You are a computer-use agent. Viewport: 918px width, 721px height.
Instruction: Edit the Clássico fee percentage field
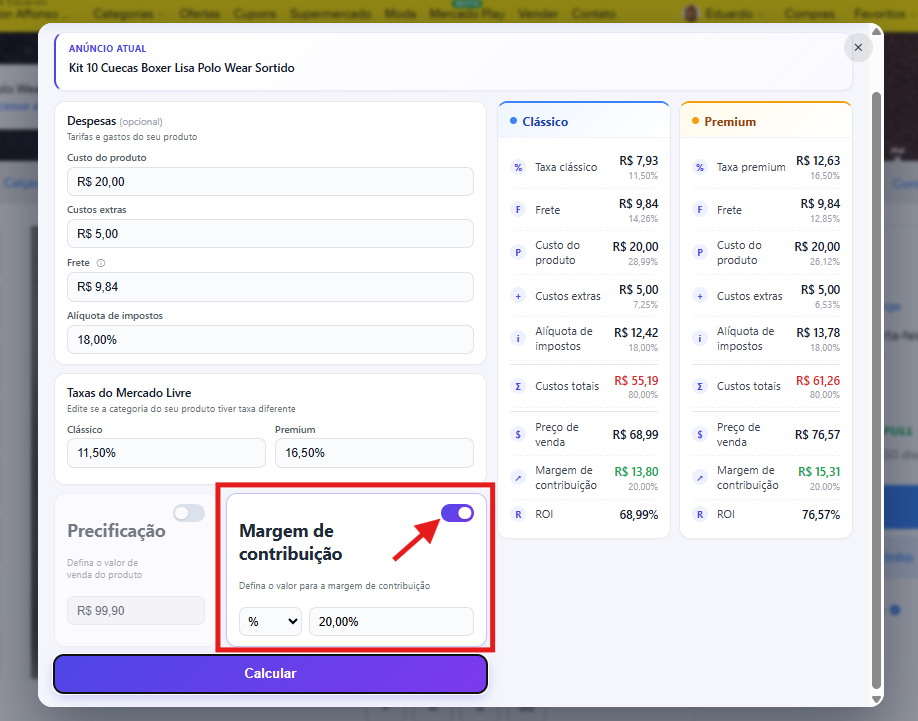[x=166, y=453]
